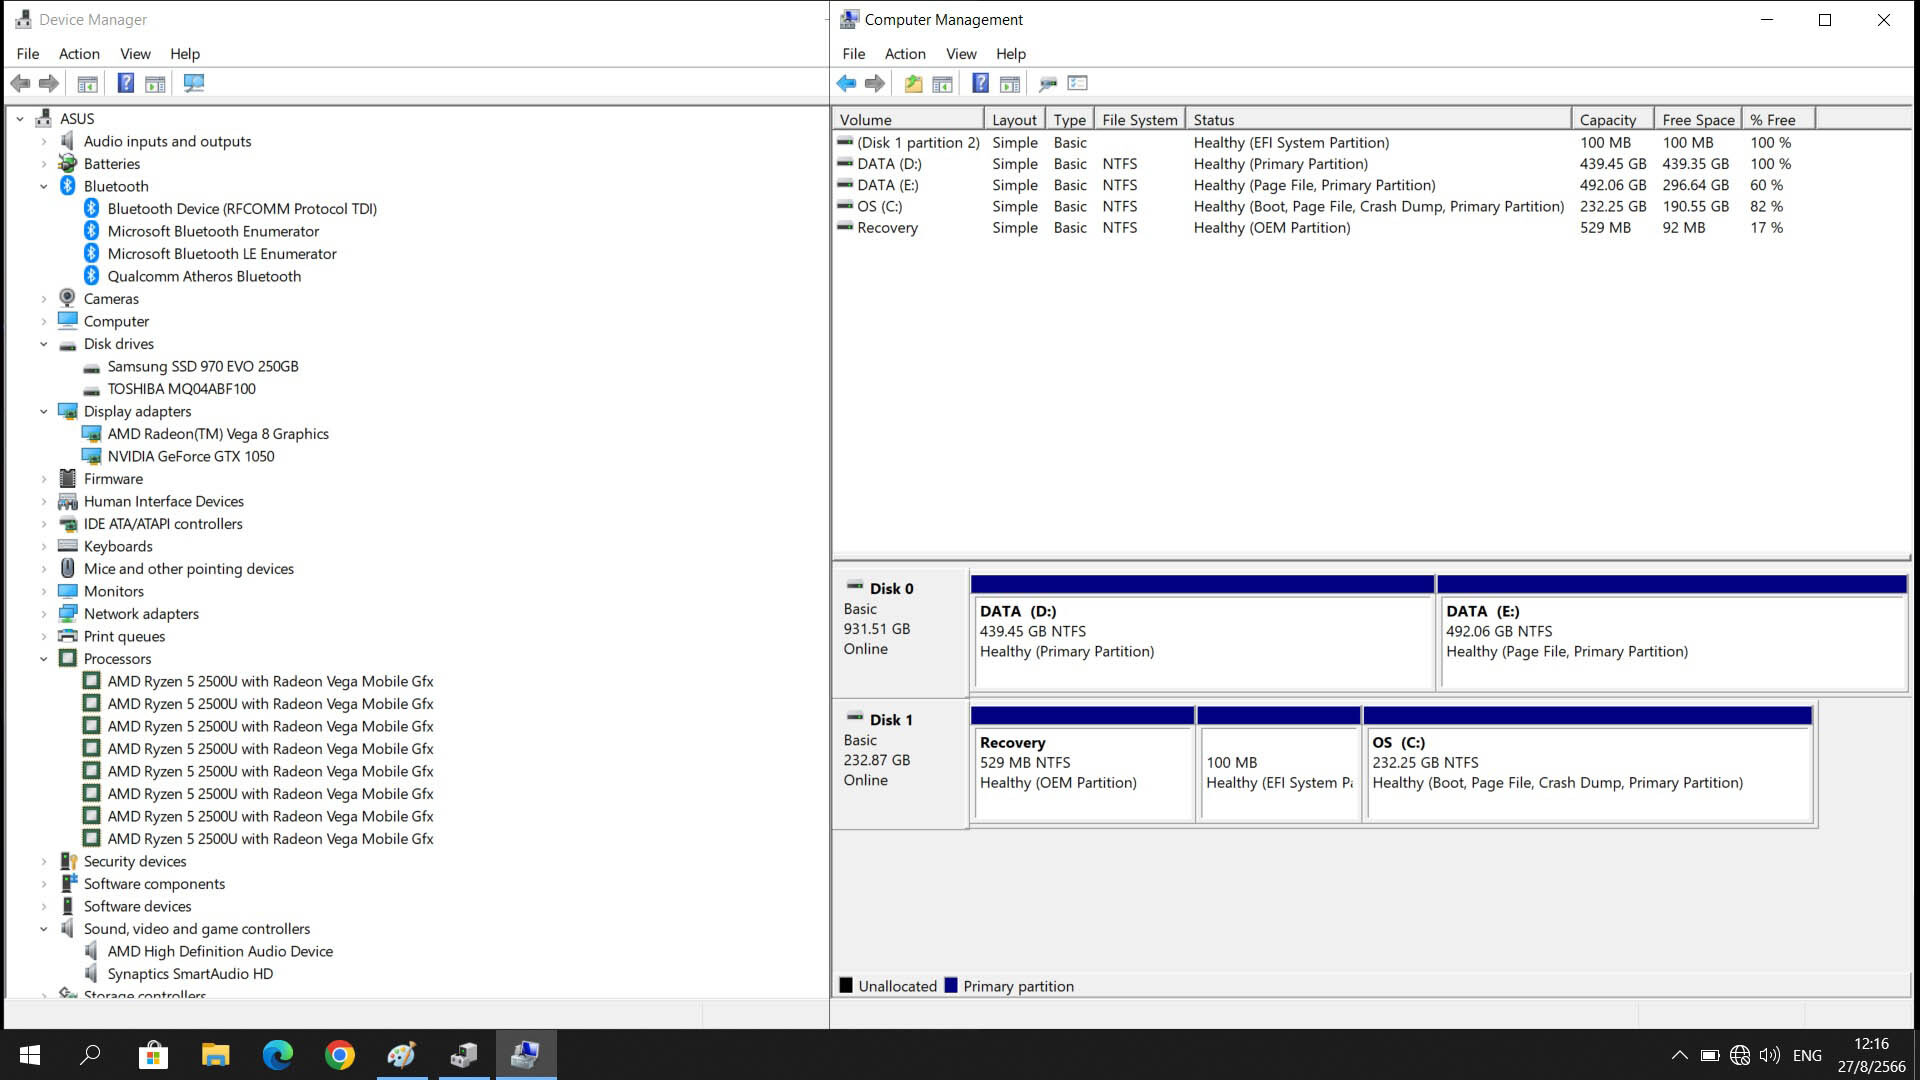Click Forward arrow in Device Manager toolbar
Viewport: 1920px width, 1080px height.
tap(48, 83)
